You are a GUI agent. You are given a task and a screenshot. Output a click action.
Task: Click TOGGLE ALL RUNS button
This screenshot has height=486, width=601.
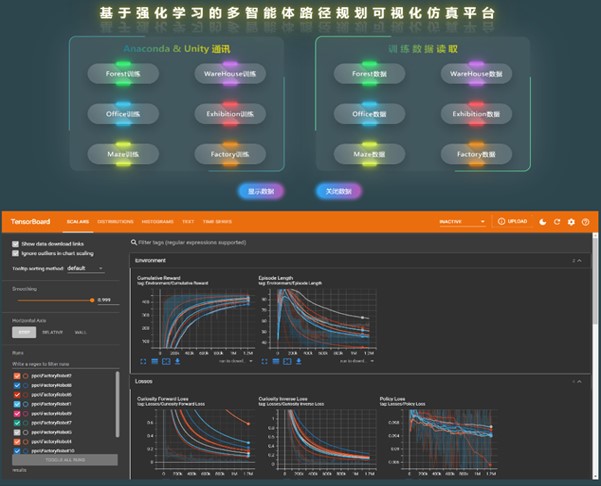coord(65,460)
